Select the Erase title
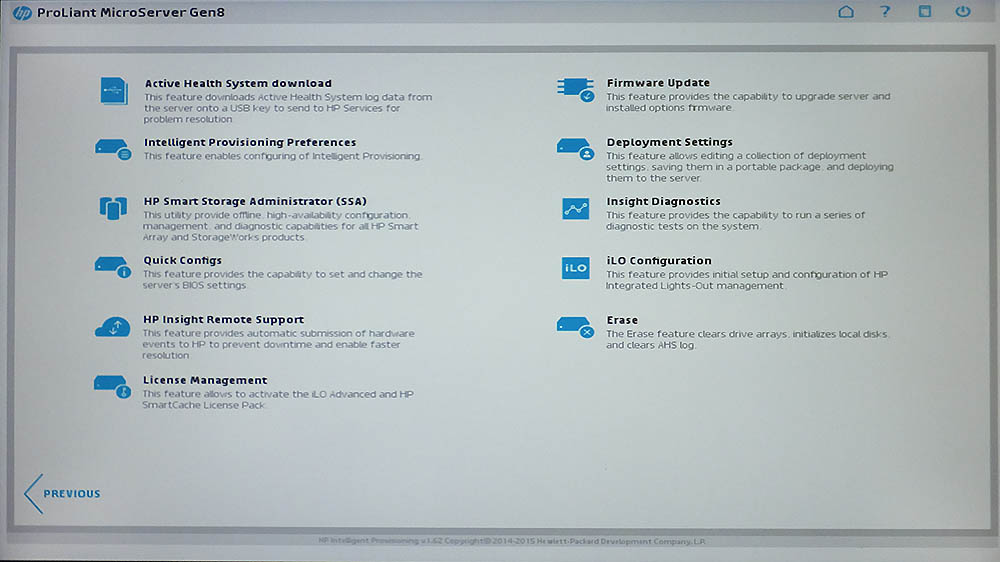1000x562 pixels. [x=622, y=320]
